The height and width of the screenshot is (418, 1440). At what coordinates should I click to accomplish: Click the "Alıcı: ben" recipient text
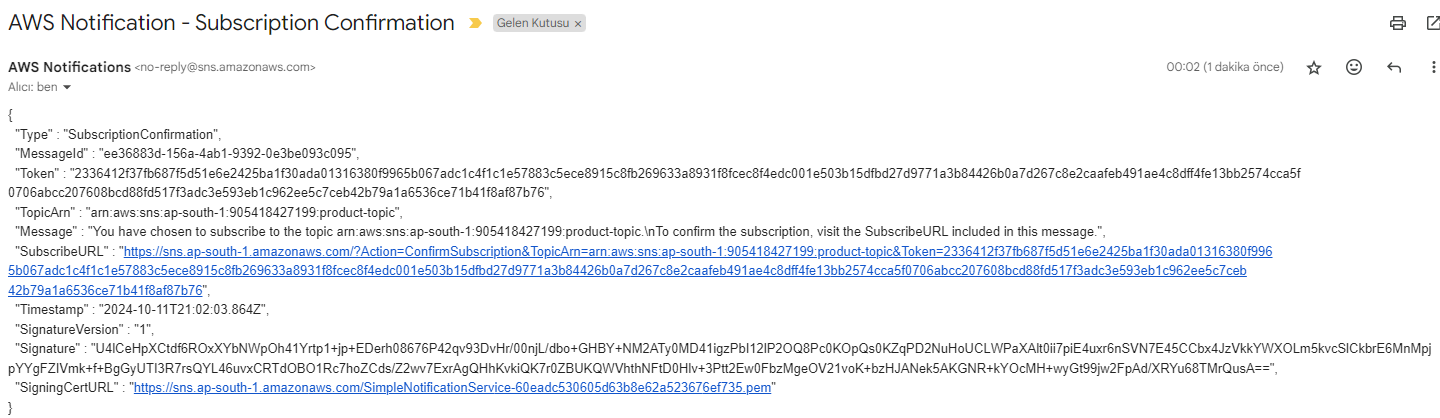(33, 88)
